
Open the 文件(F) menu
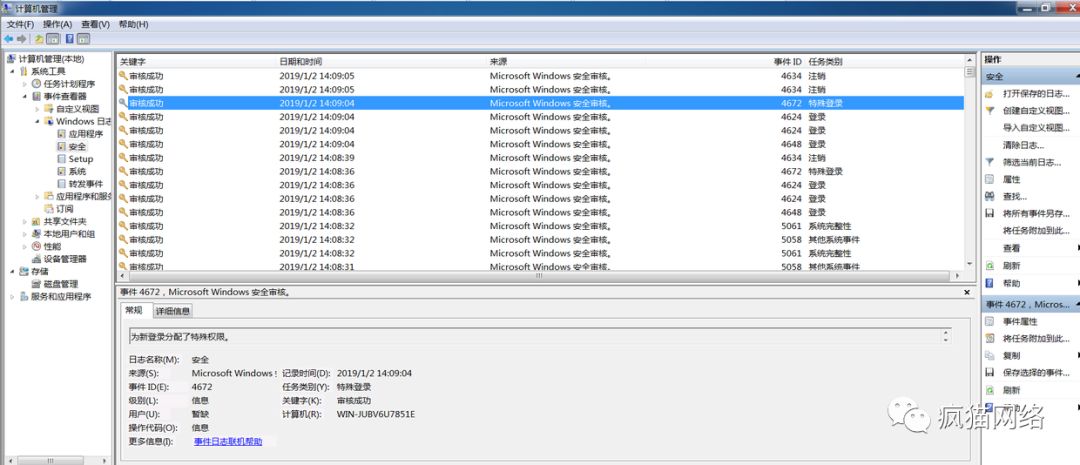[x=20, y=24]
